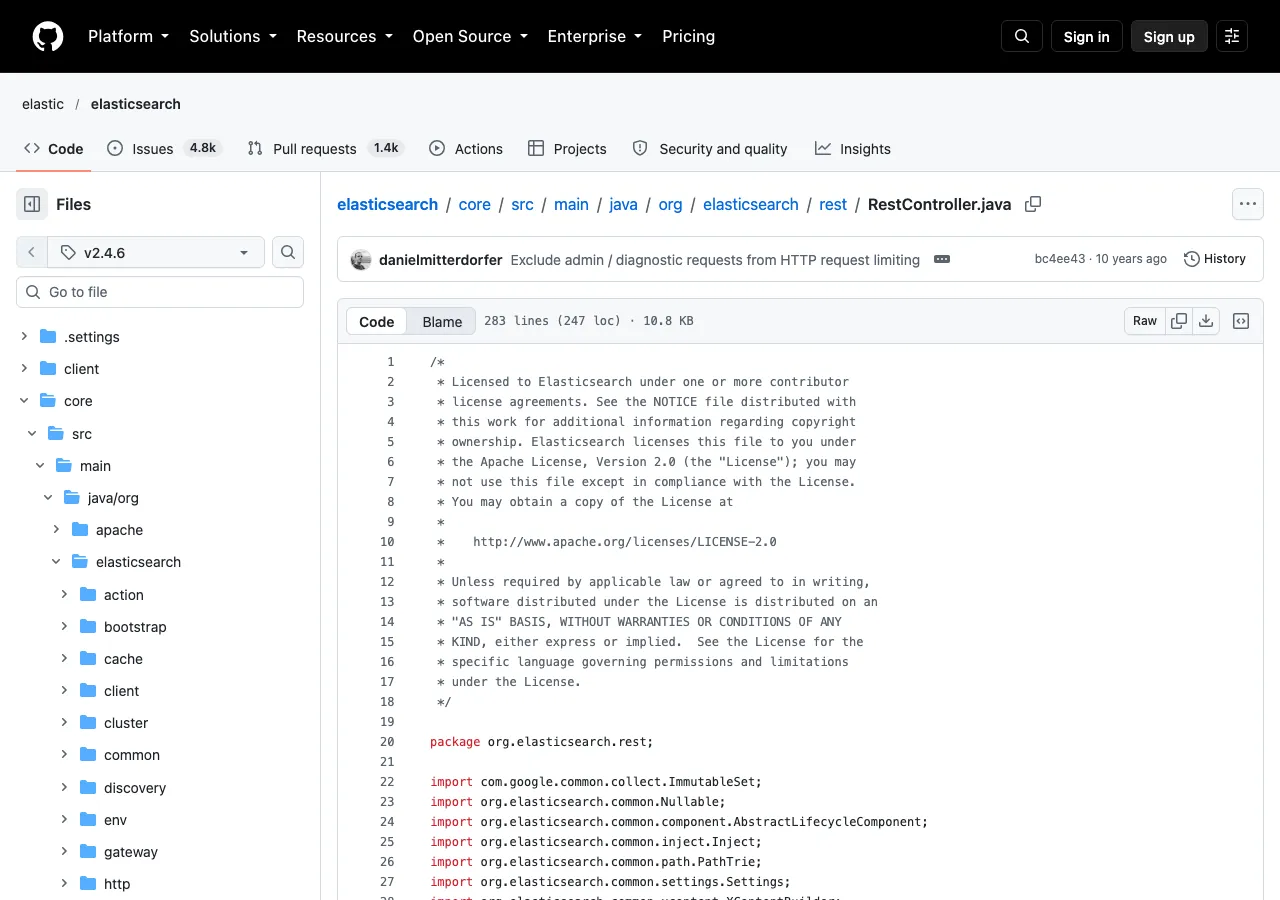Screen dimensions: 1280x900
Task: Open the Pricing link
Action: click(x=689, y=36)
